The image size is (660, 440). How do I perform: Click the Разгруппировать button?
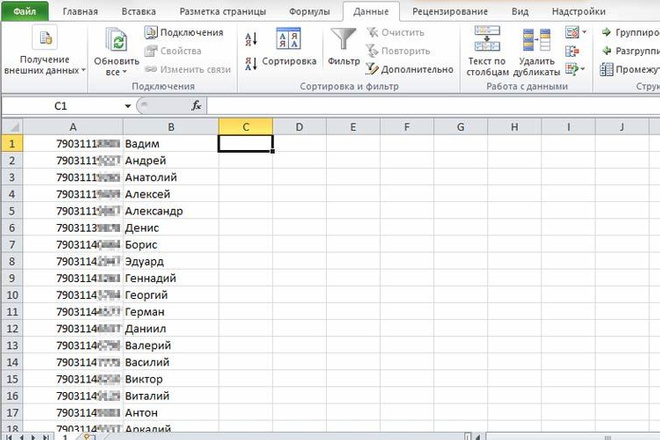click(630, 51)
